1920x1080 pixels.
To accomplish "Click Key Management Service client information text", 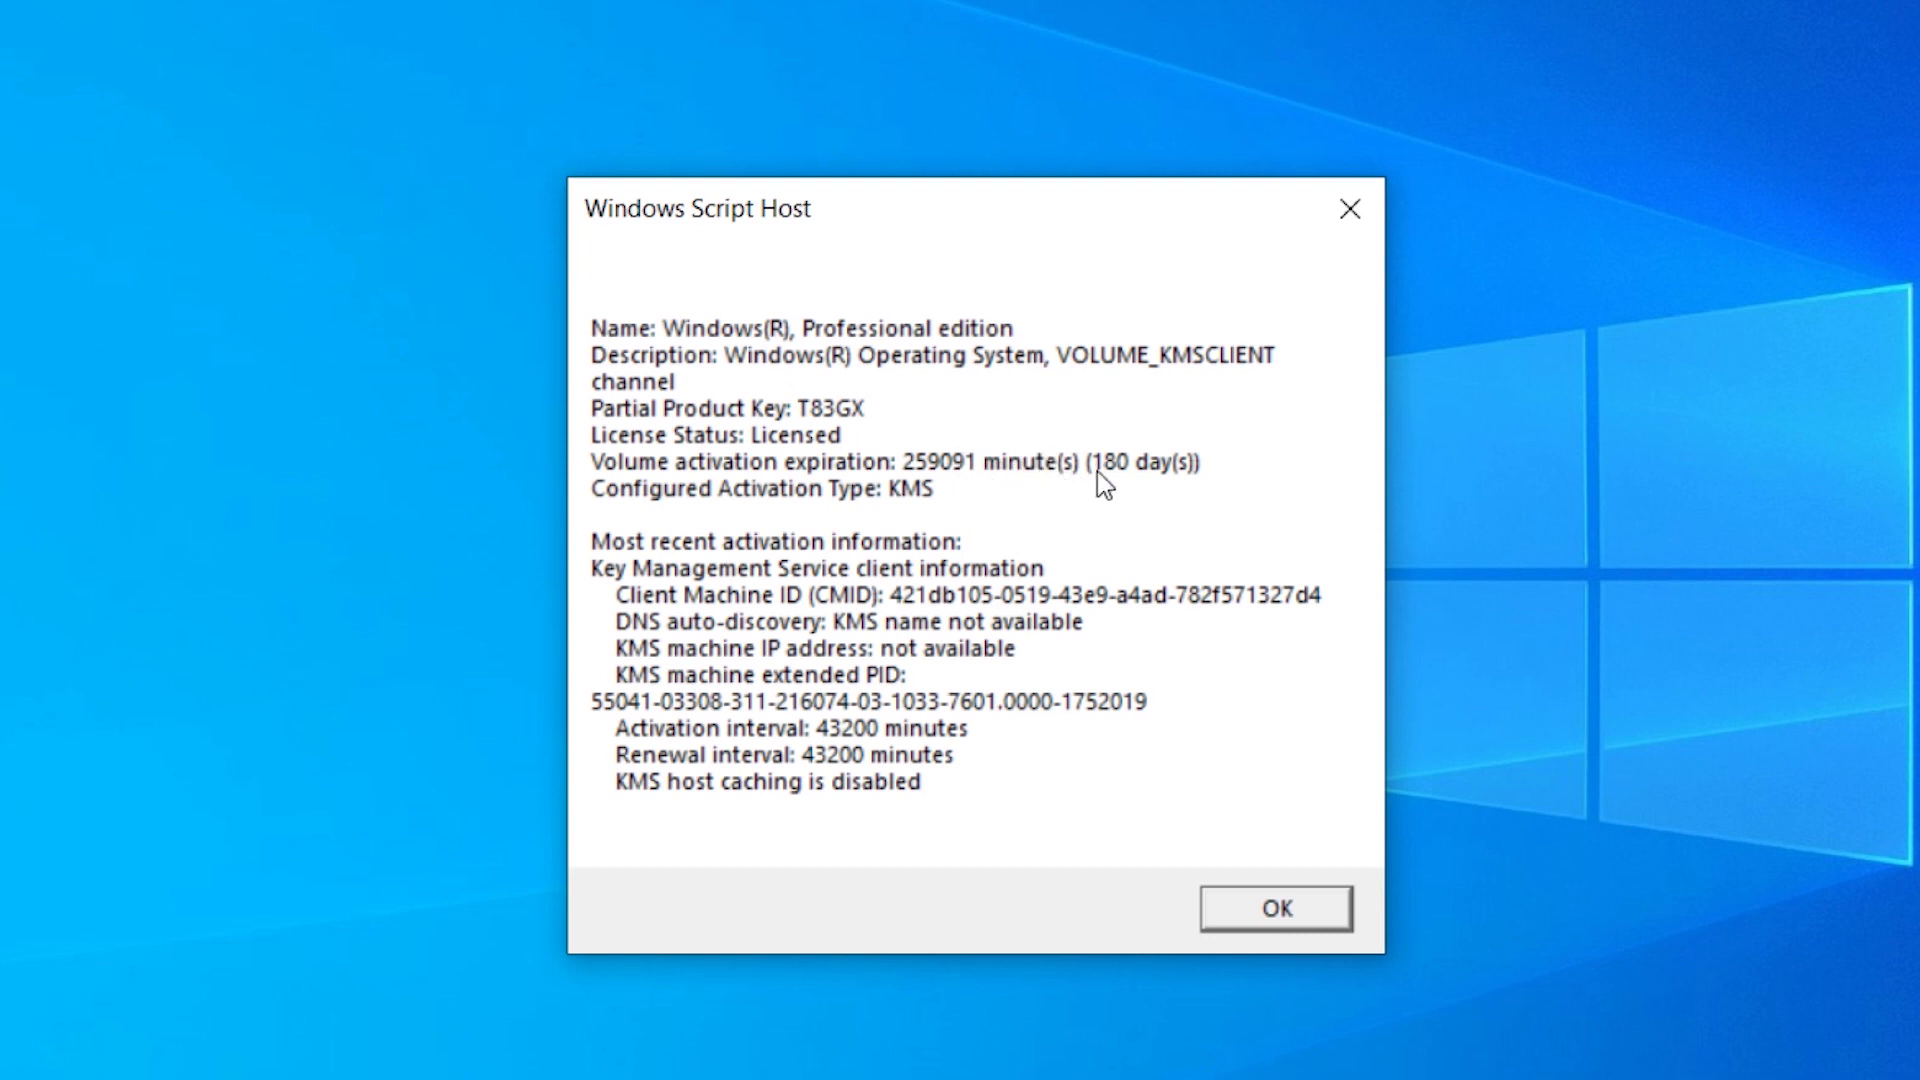I will point(816,569).
